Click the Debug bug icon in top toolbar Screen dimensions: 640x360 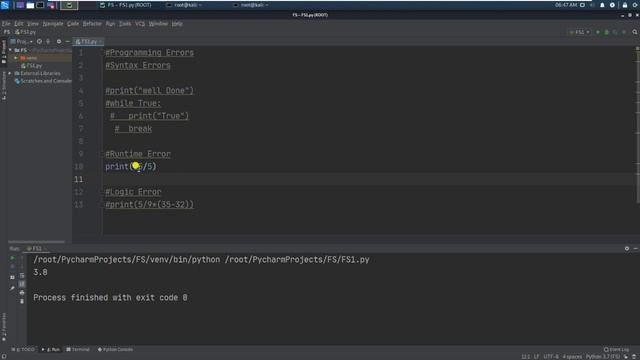[607, 32]
